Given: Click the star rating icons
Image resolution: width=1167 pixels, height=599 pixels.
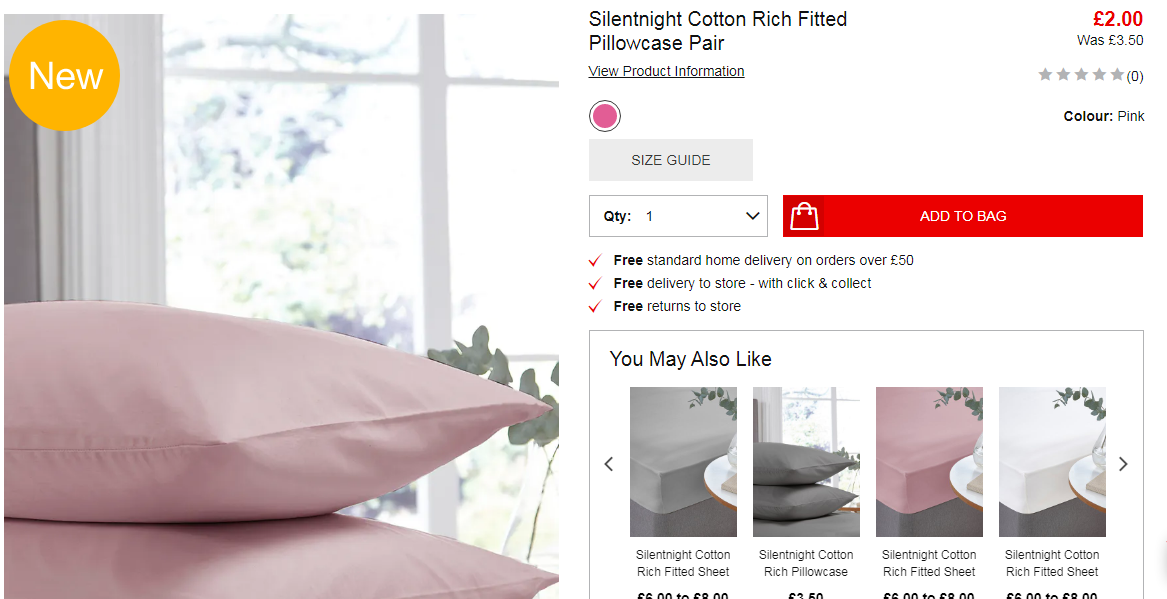Looking at the screenshot, I should click(1081, 74).
